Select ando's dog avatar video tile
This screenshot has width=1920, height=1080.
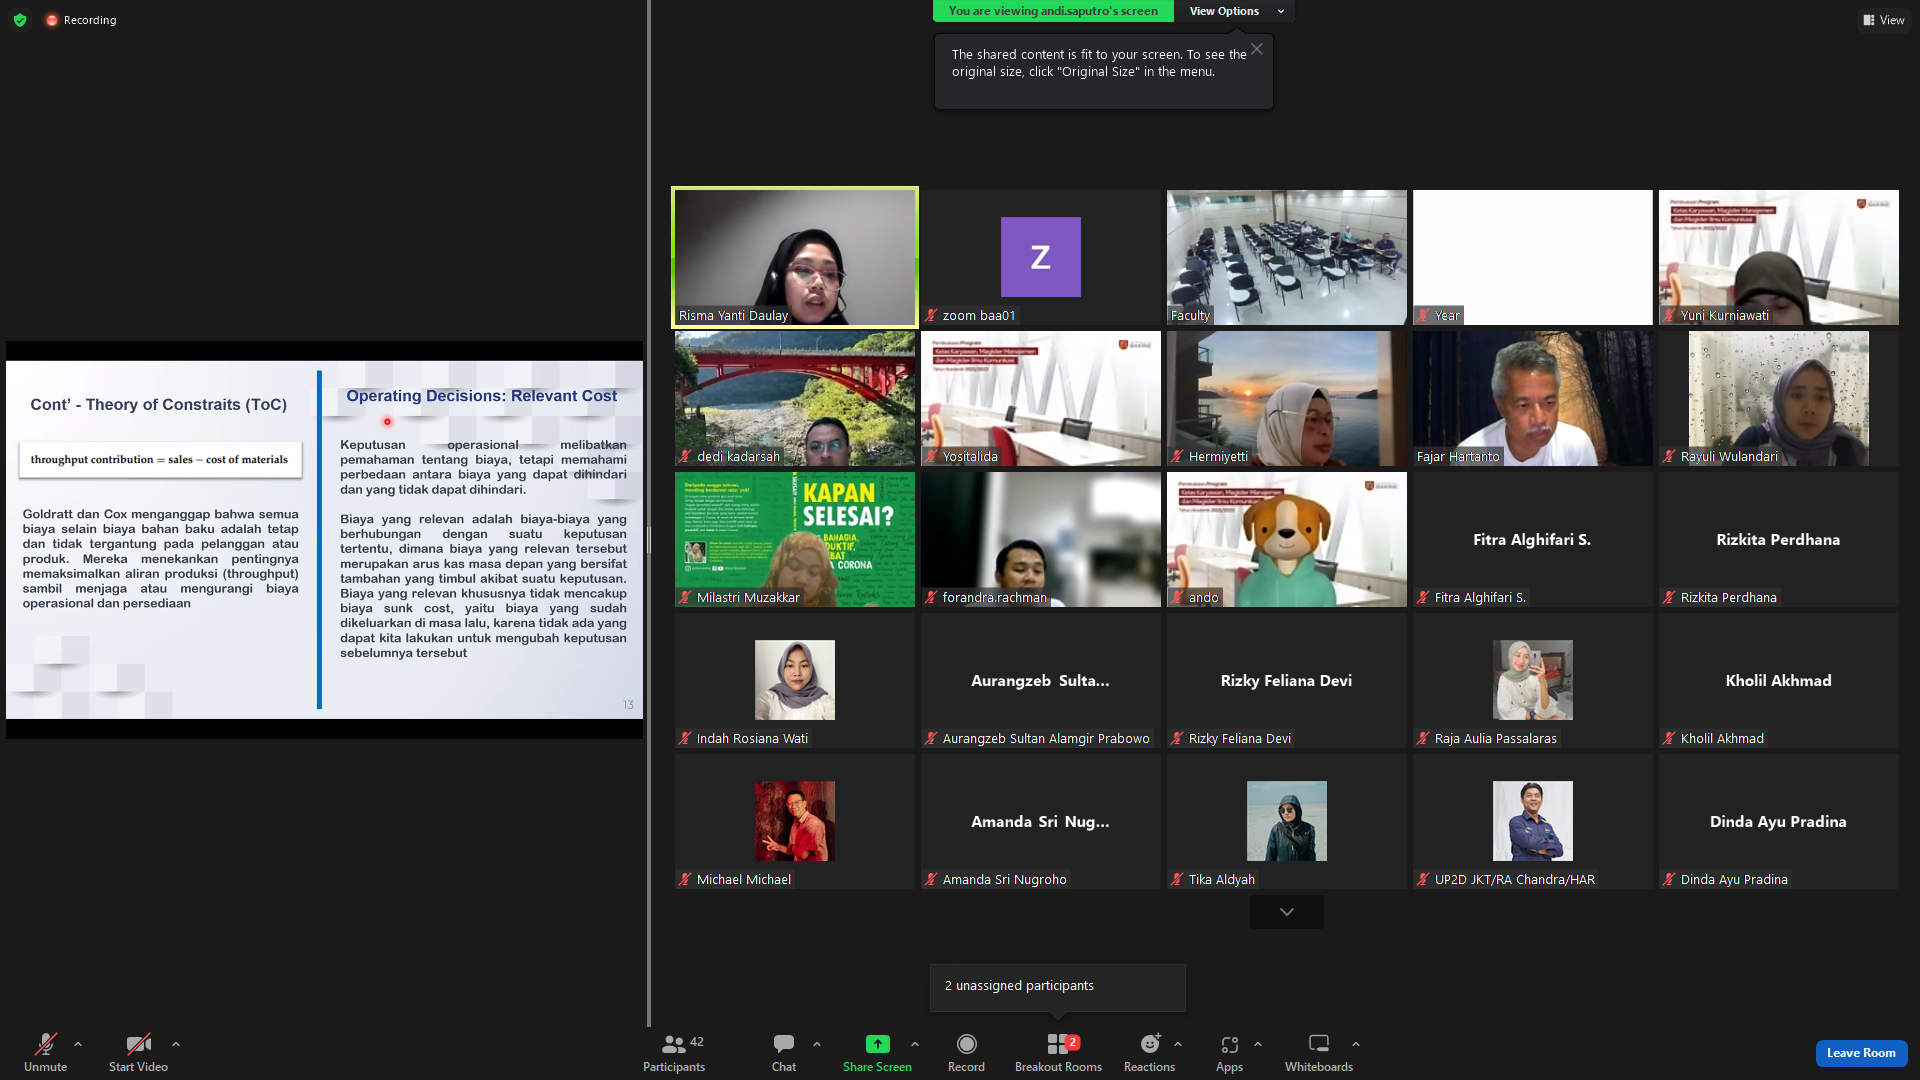1287,539
